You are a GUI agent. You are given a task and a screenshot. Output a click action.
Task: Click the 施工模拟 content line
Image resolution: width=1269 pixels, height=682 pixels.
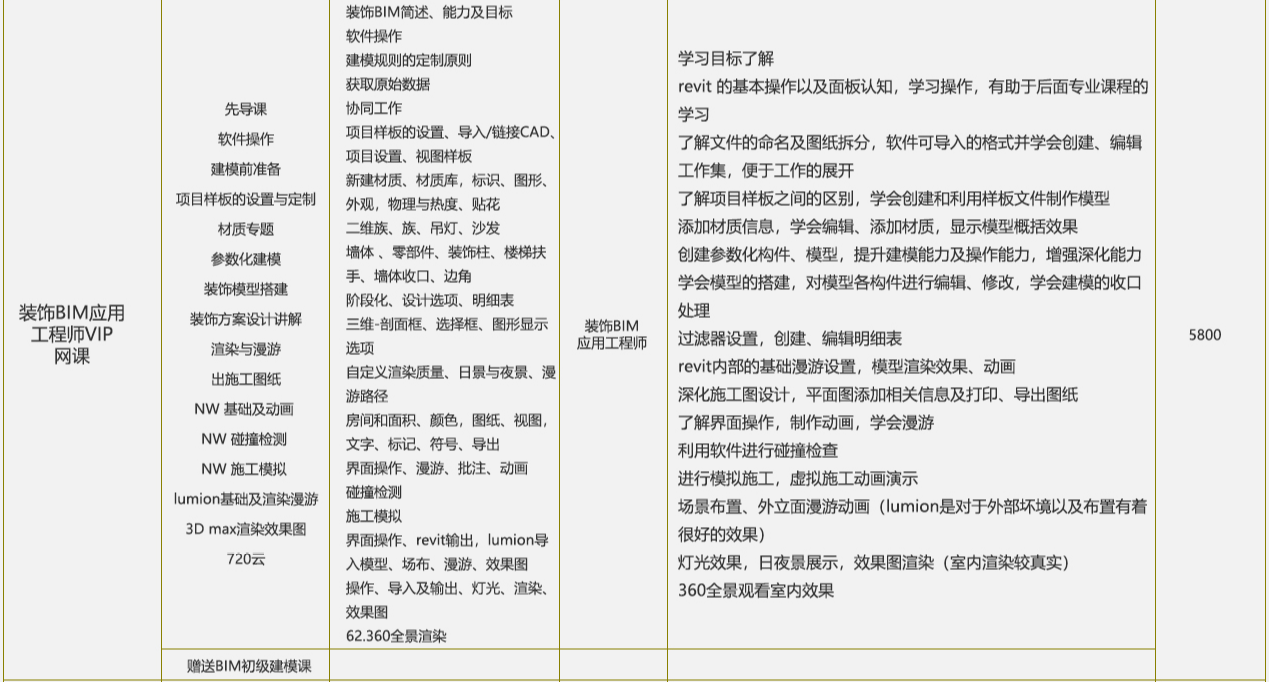[373, 516]
